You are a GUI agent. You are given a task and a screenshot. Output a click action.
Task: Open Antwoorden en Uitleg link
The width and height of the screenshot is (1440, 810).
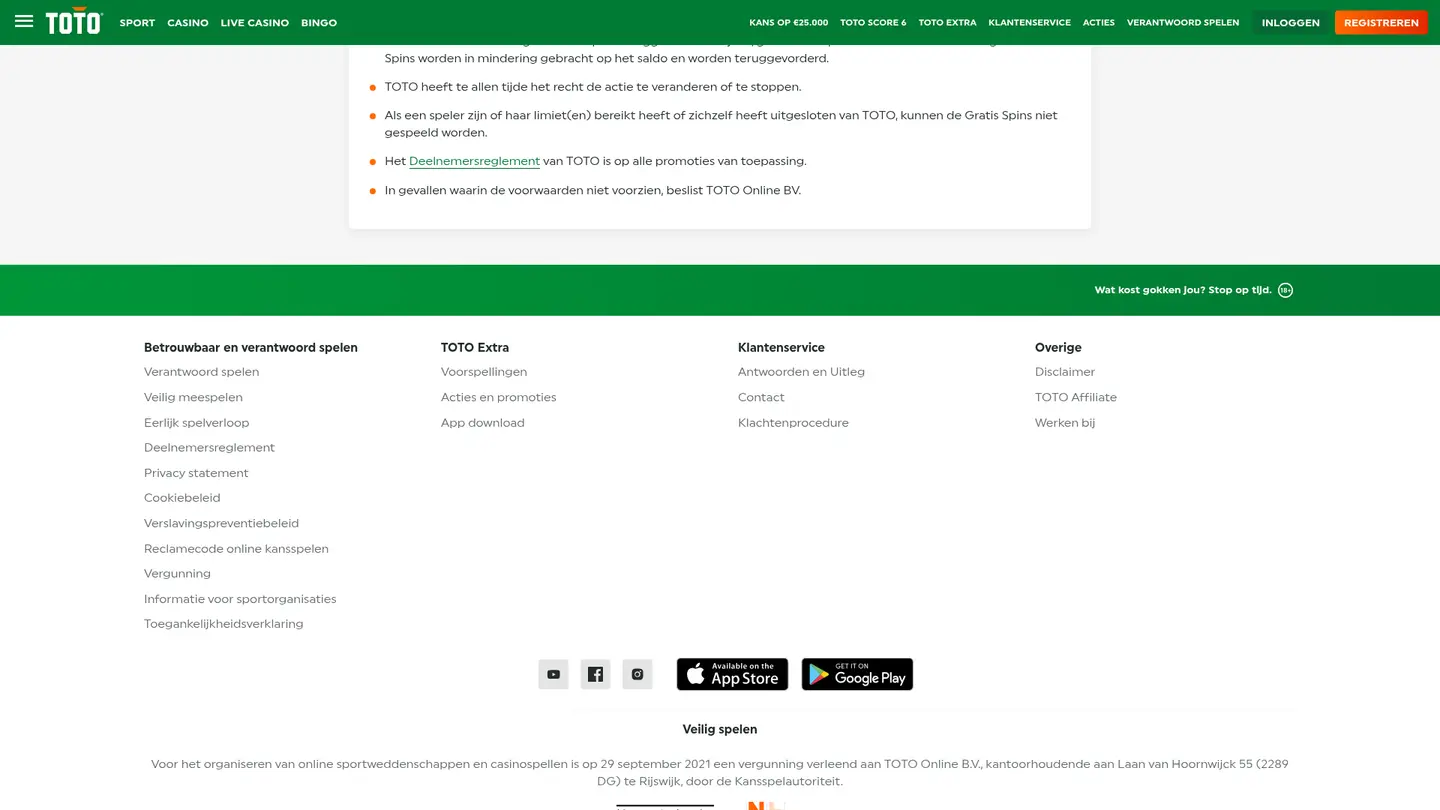pyautogui.click(x=801, y=372)
